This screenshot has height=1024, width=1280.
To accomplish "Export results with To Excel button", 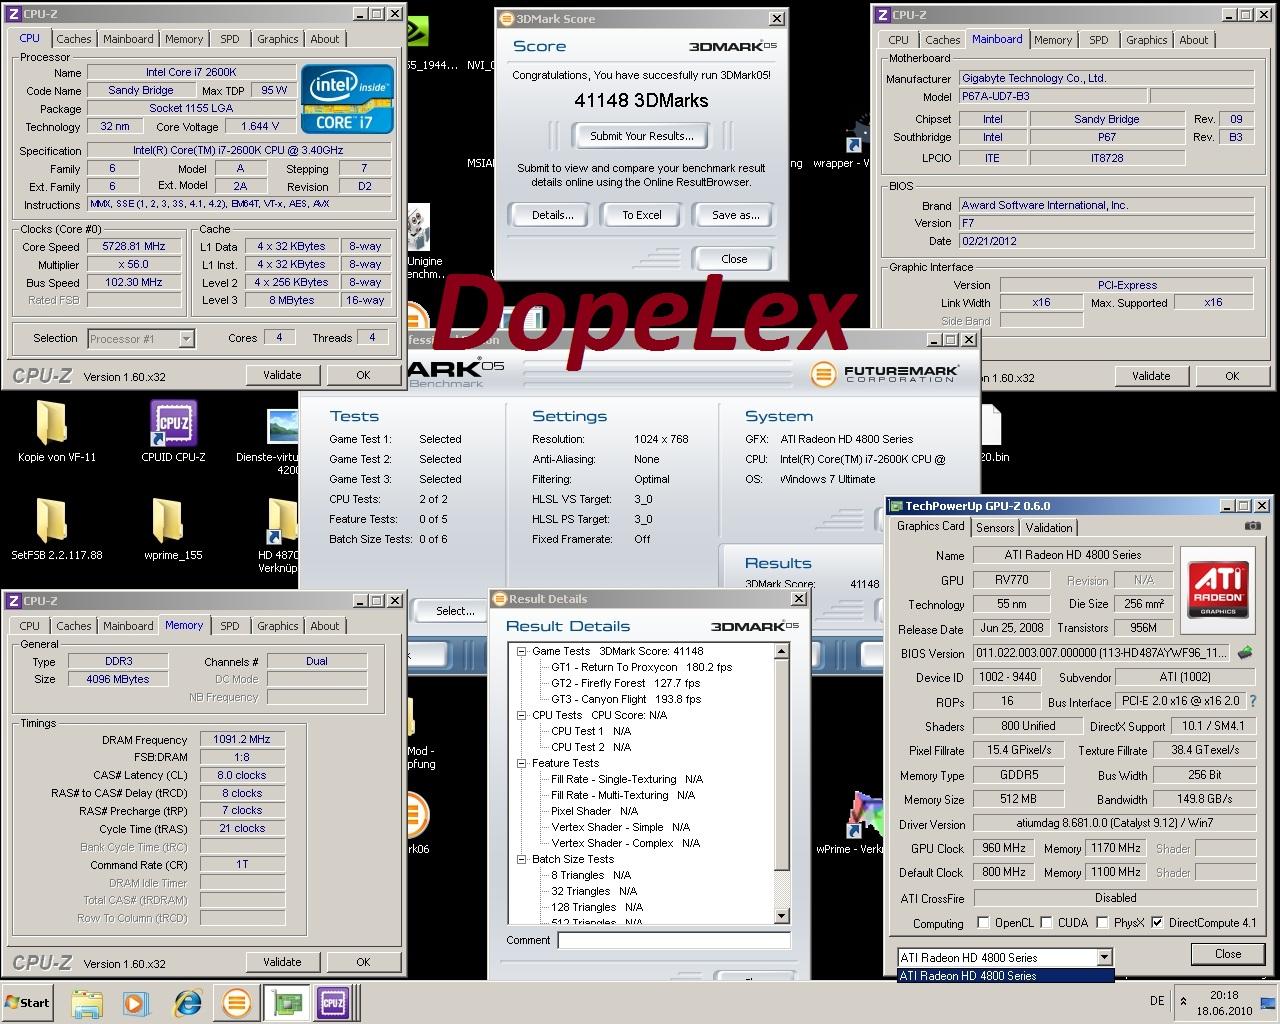I will point(642,215).
